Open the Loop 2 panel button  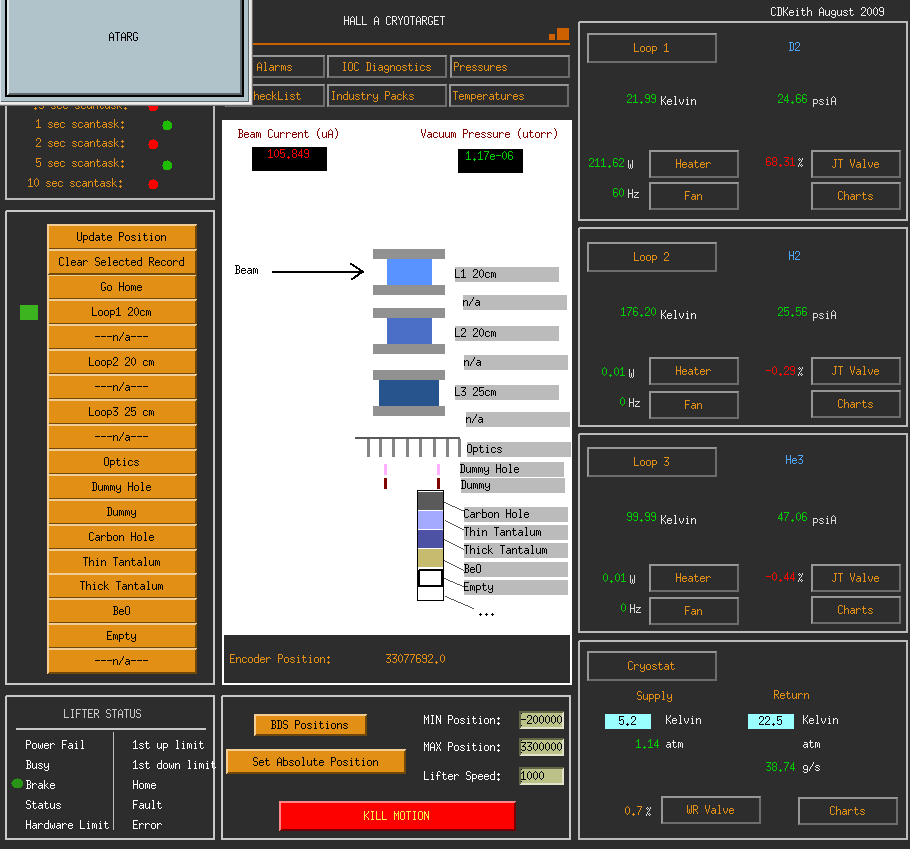[651, 256]
